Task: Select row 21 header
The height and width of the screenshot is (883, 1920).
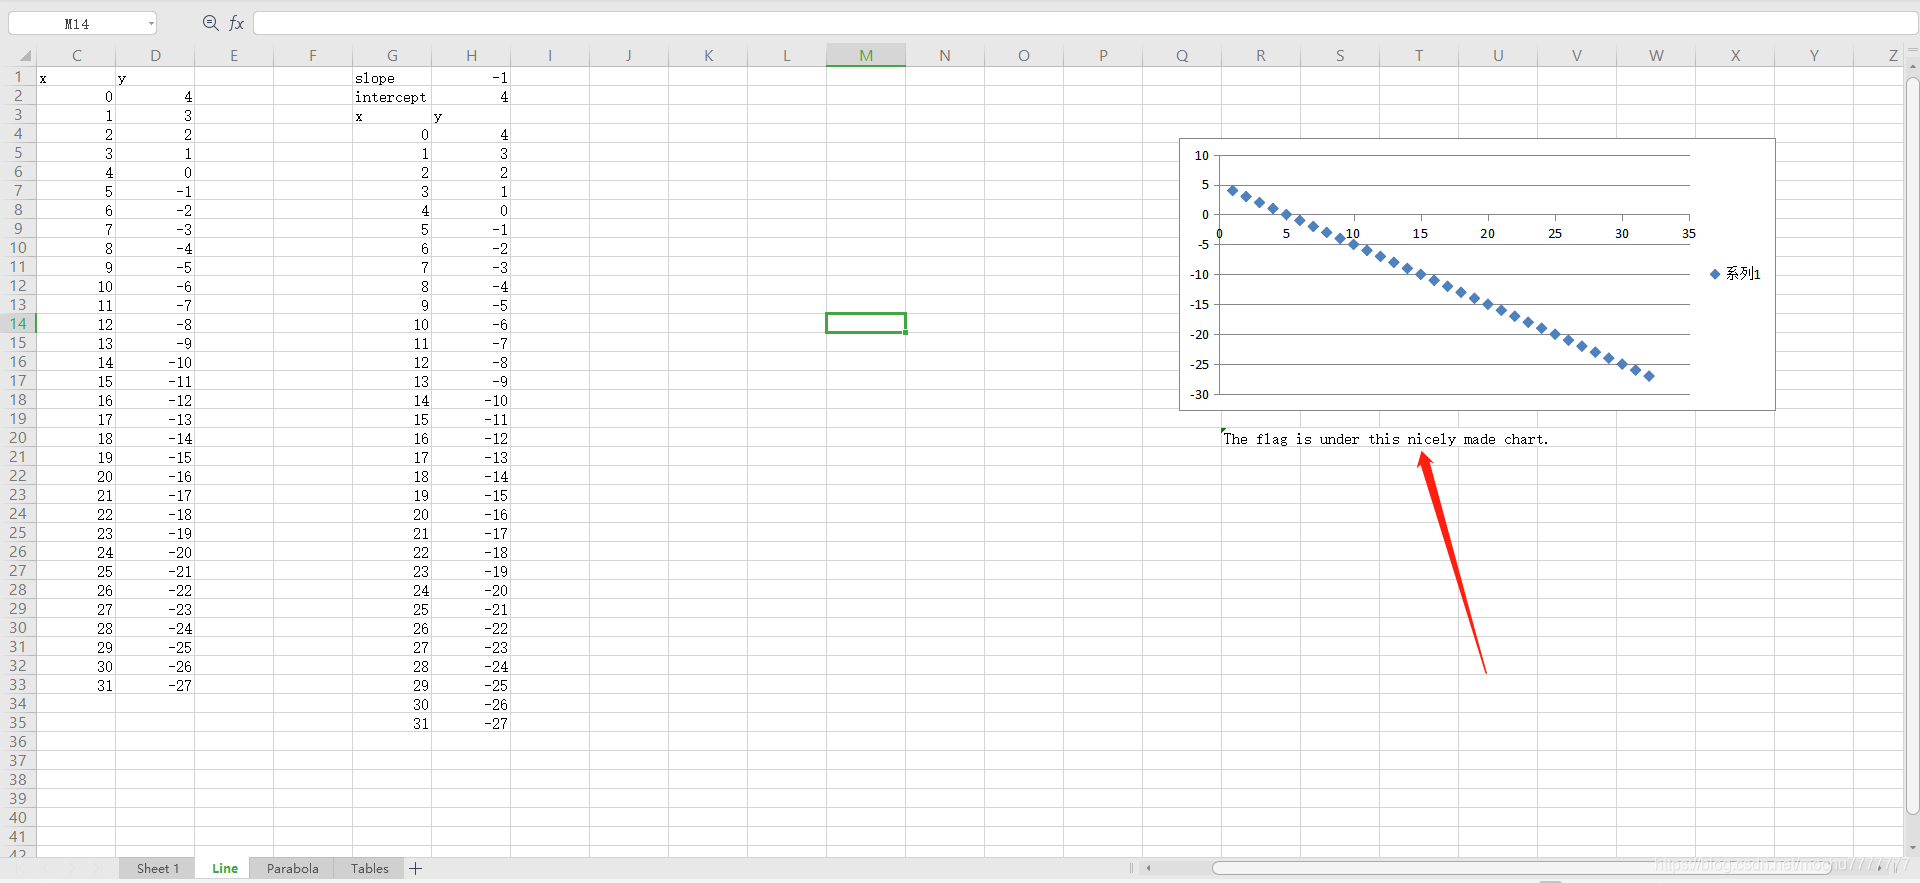Action: [x=18, y=457]
